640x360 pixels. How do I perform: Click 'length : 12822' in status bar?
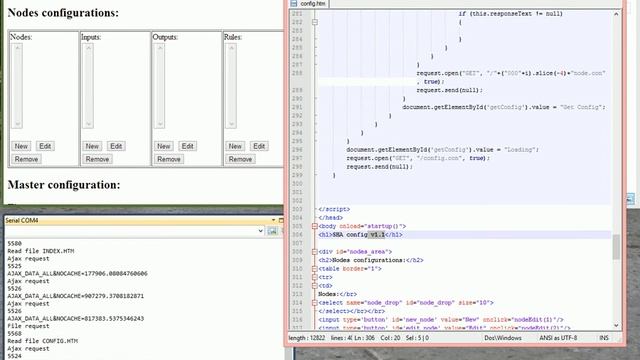coord(307,338)
